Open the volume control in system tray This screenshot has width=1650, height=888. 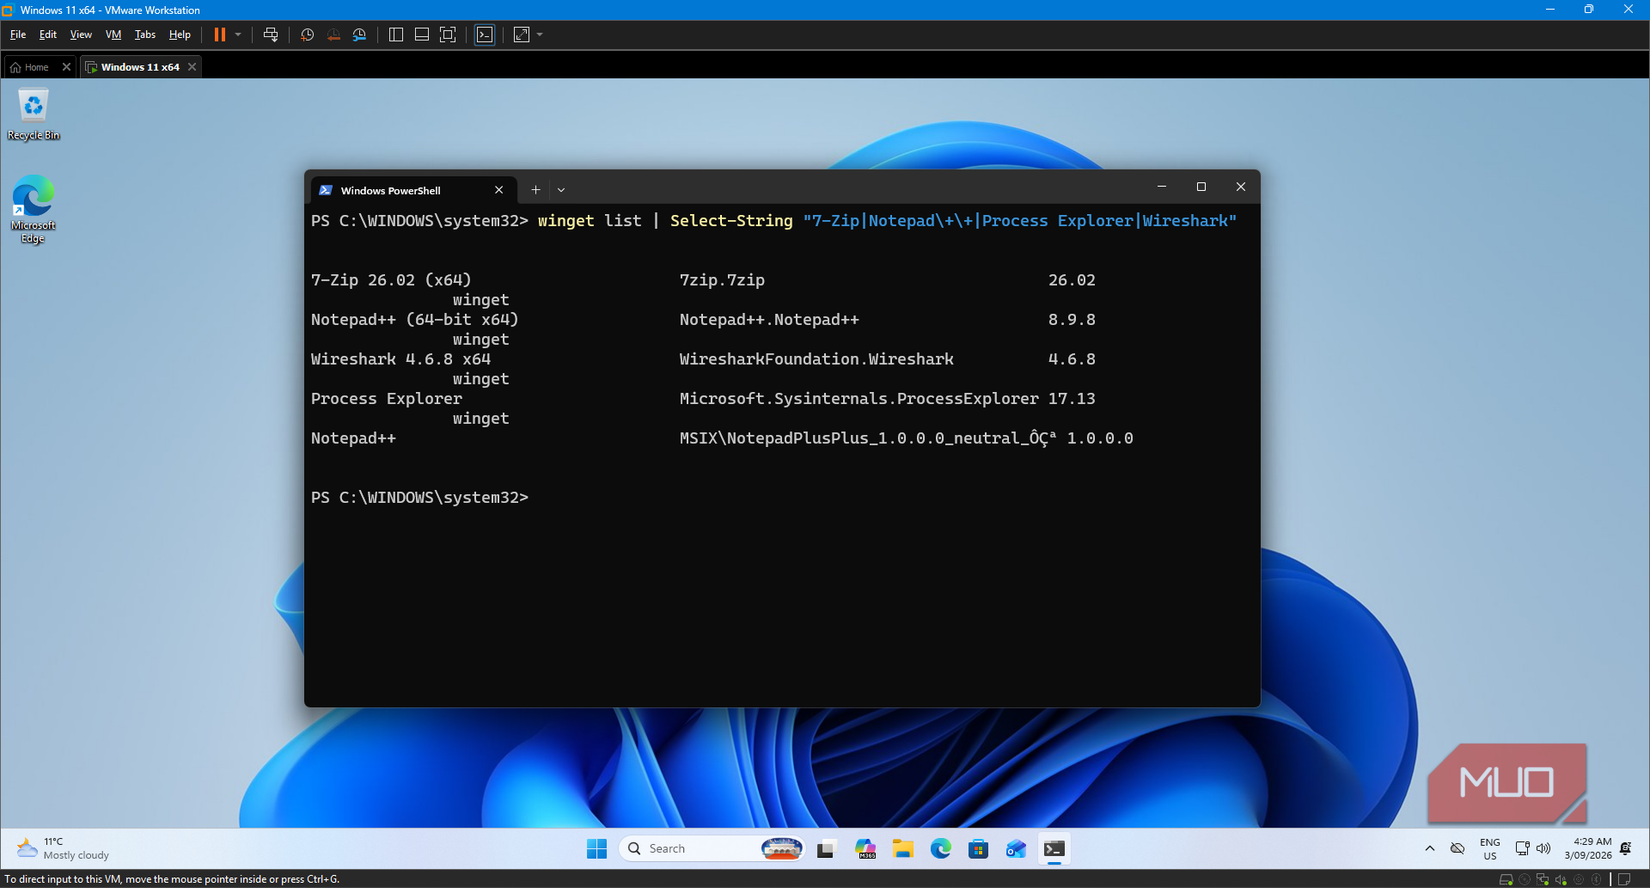click(x=1543, y=849)
